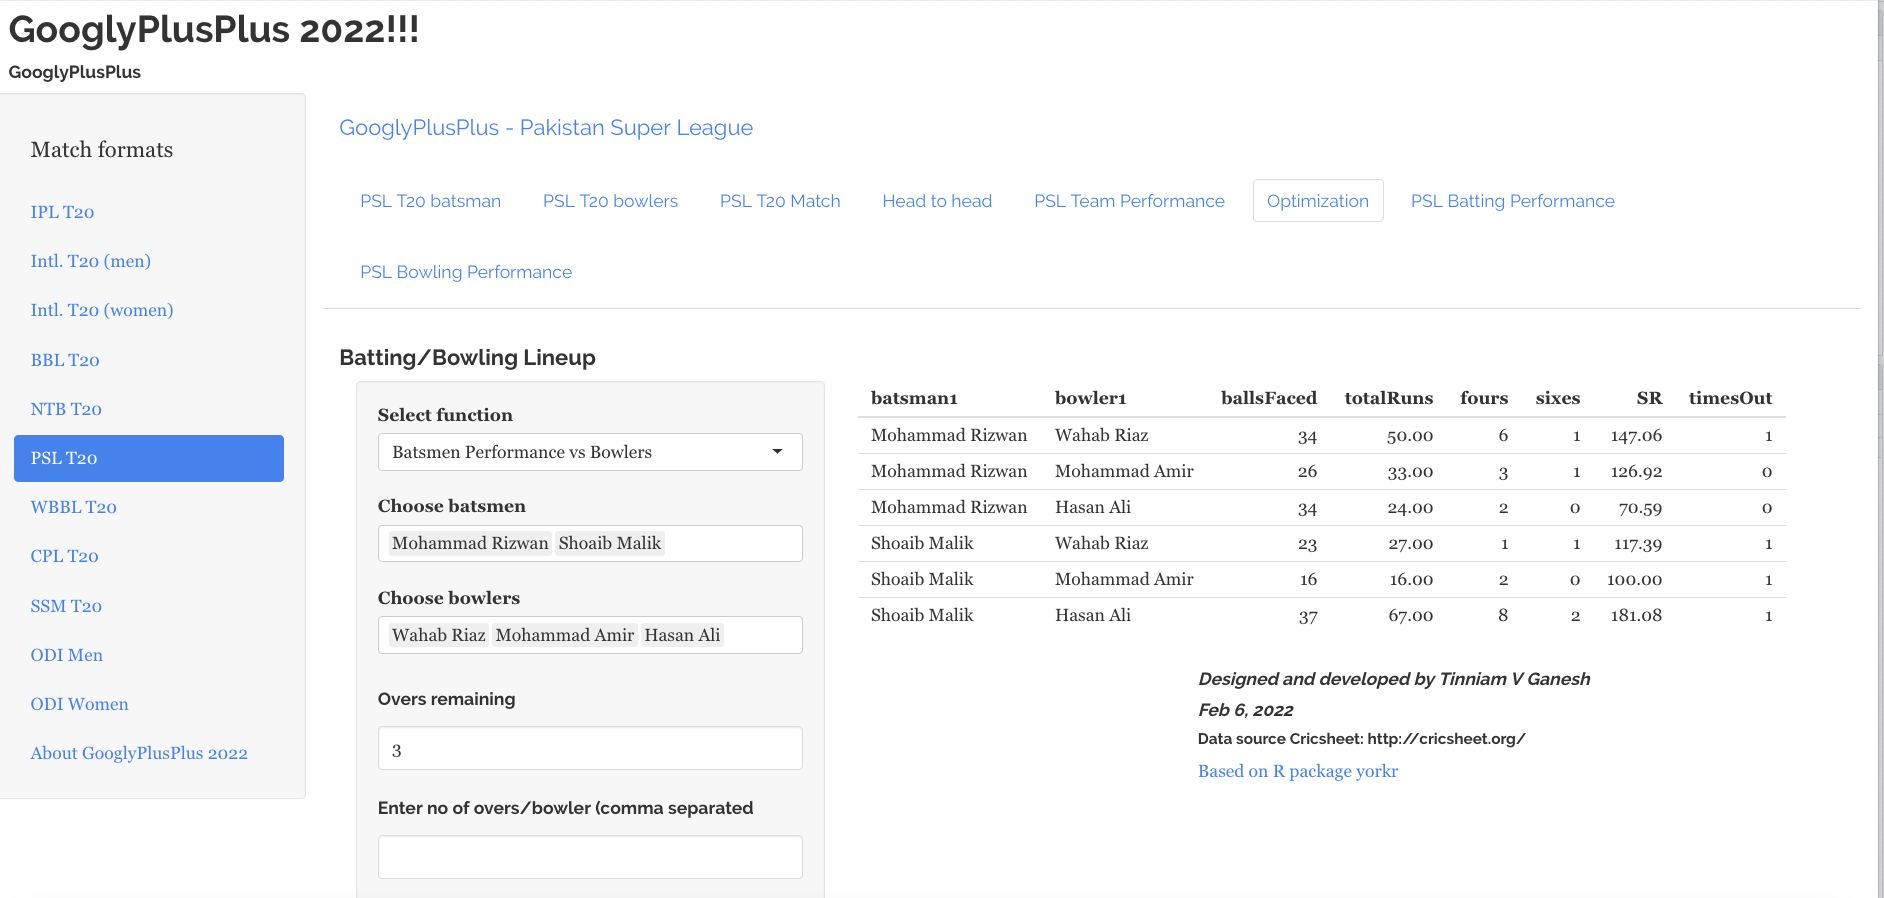View PSL Batting Performance tab

[x=1512, y=201]
